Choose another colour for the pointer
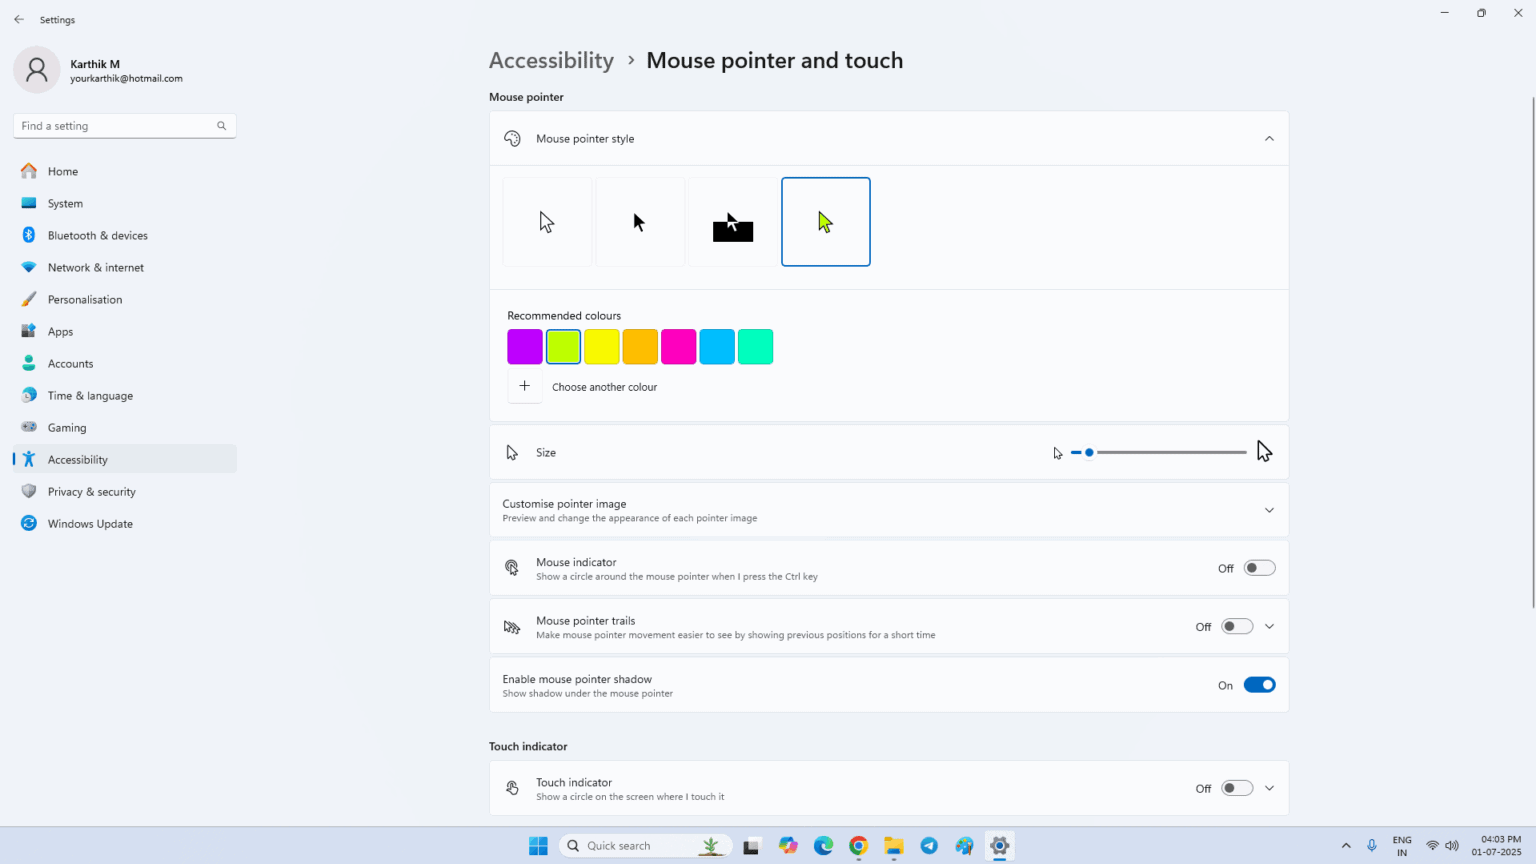 click(524, 385)
